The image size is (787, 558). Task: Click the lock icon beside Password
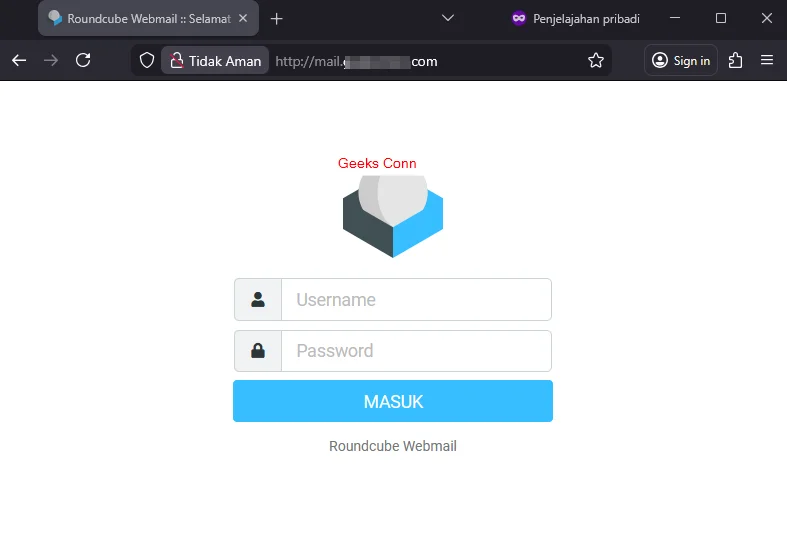[x=258, y=351]
